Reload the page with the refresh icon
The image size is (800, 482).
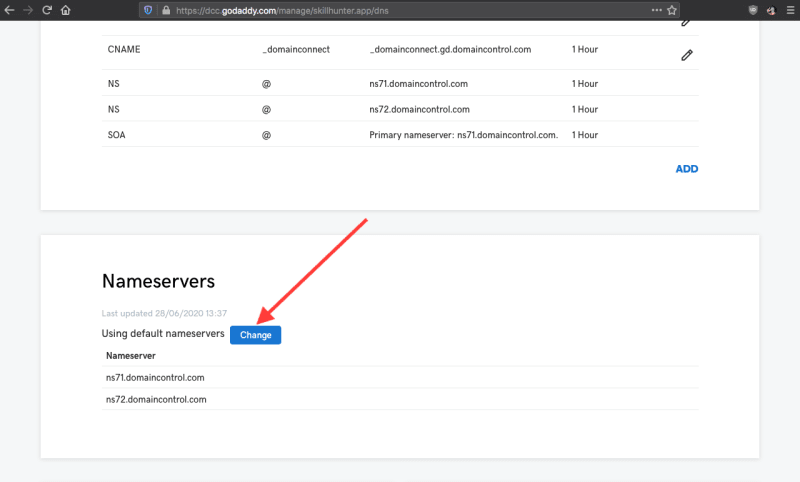point(47,10)
